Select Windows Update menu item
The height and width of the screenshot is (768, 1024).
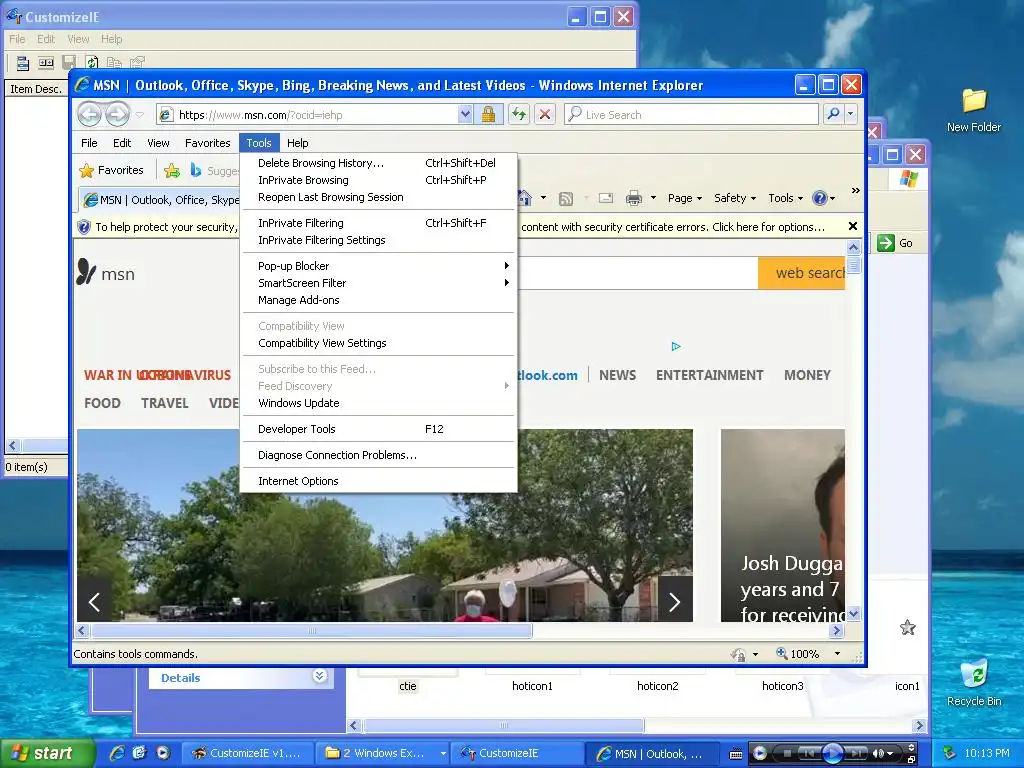point(379,403)
